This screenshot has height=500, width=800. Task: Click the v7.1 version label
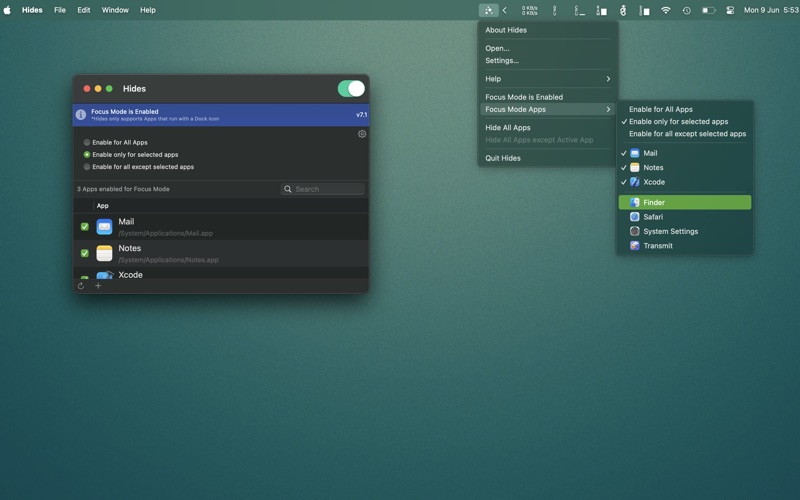[361, 115]
